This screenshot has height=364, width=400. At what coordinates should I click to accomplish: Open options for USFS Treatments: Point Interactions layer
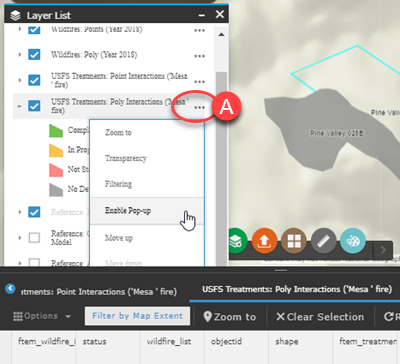pyautogui.click(x=199, y=82)
